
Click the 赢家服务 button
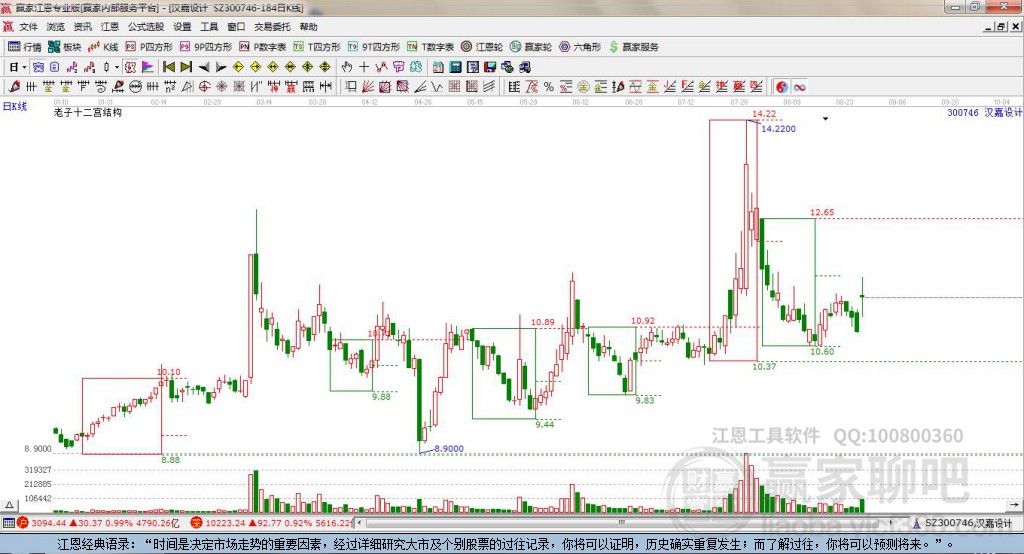[633, 47]
